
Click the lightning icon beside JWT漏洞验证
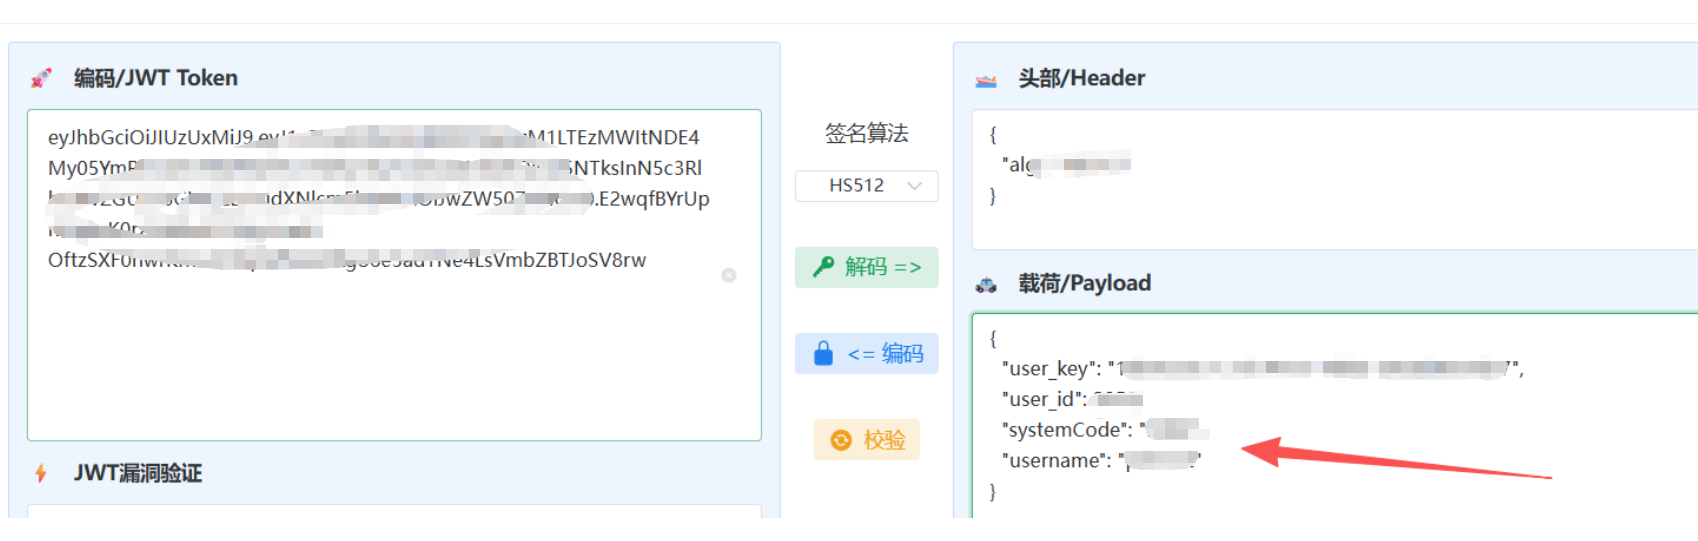pyautogui.click(x=41, y=473)
